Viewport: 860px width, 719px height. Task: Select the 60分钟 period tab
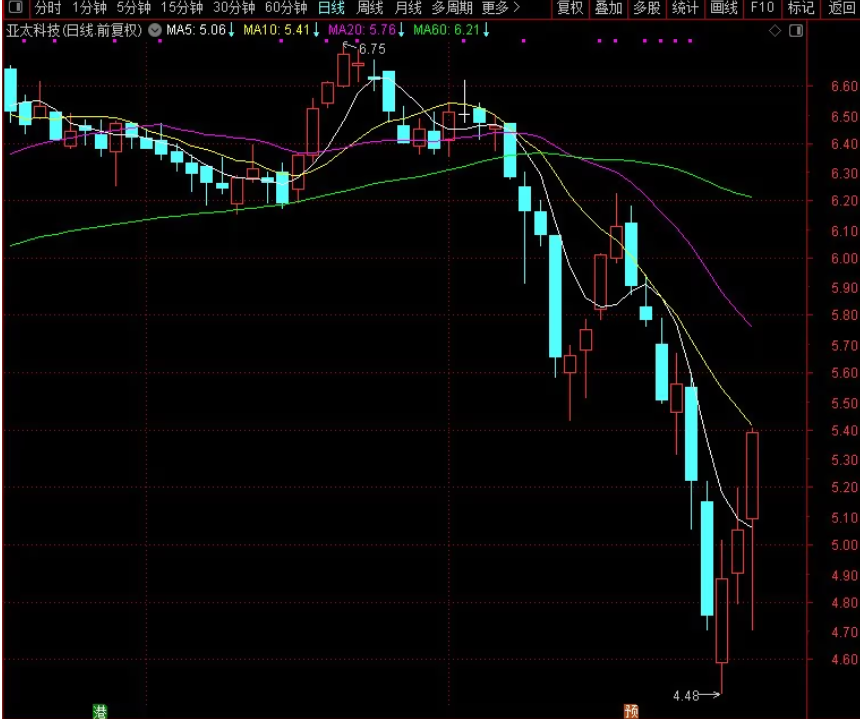pos(286,8)
